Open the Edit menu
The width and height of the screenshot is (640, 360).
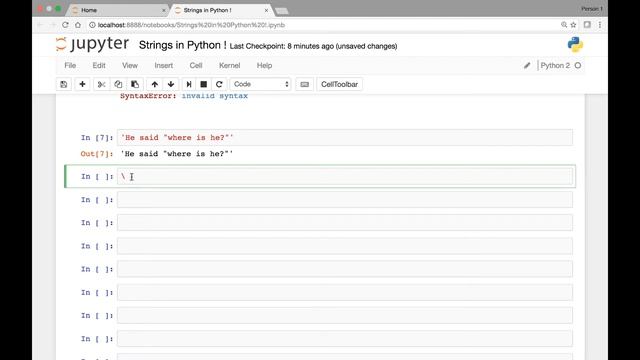[99, 65]
